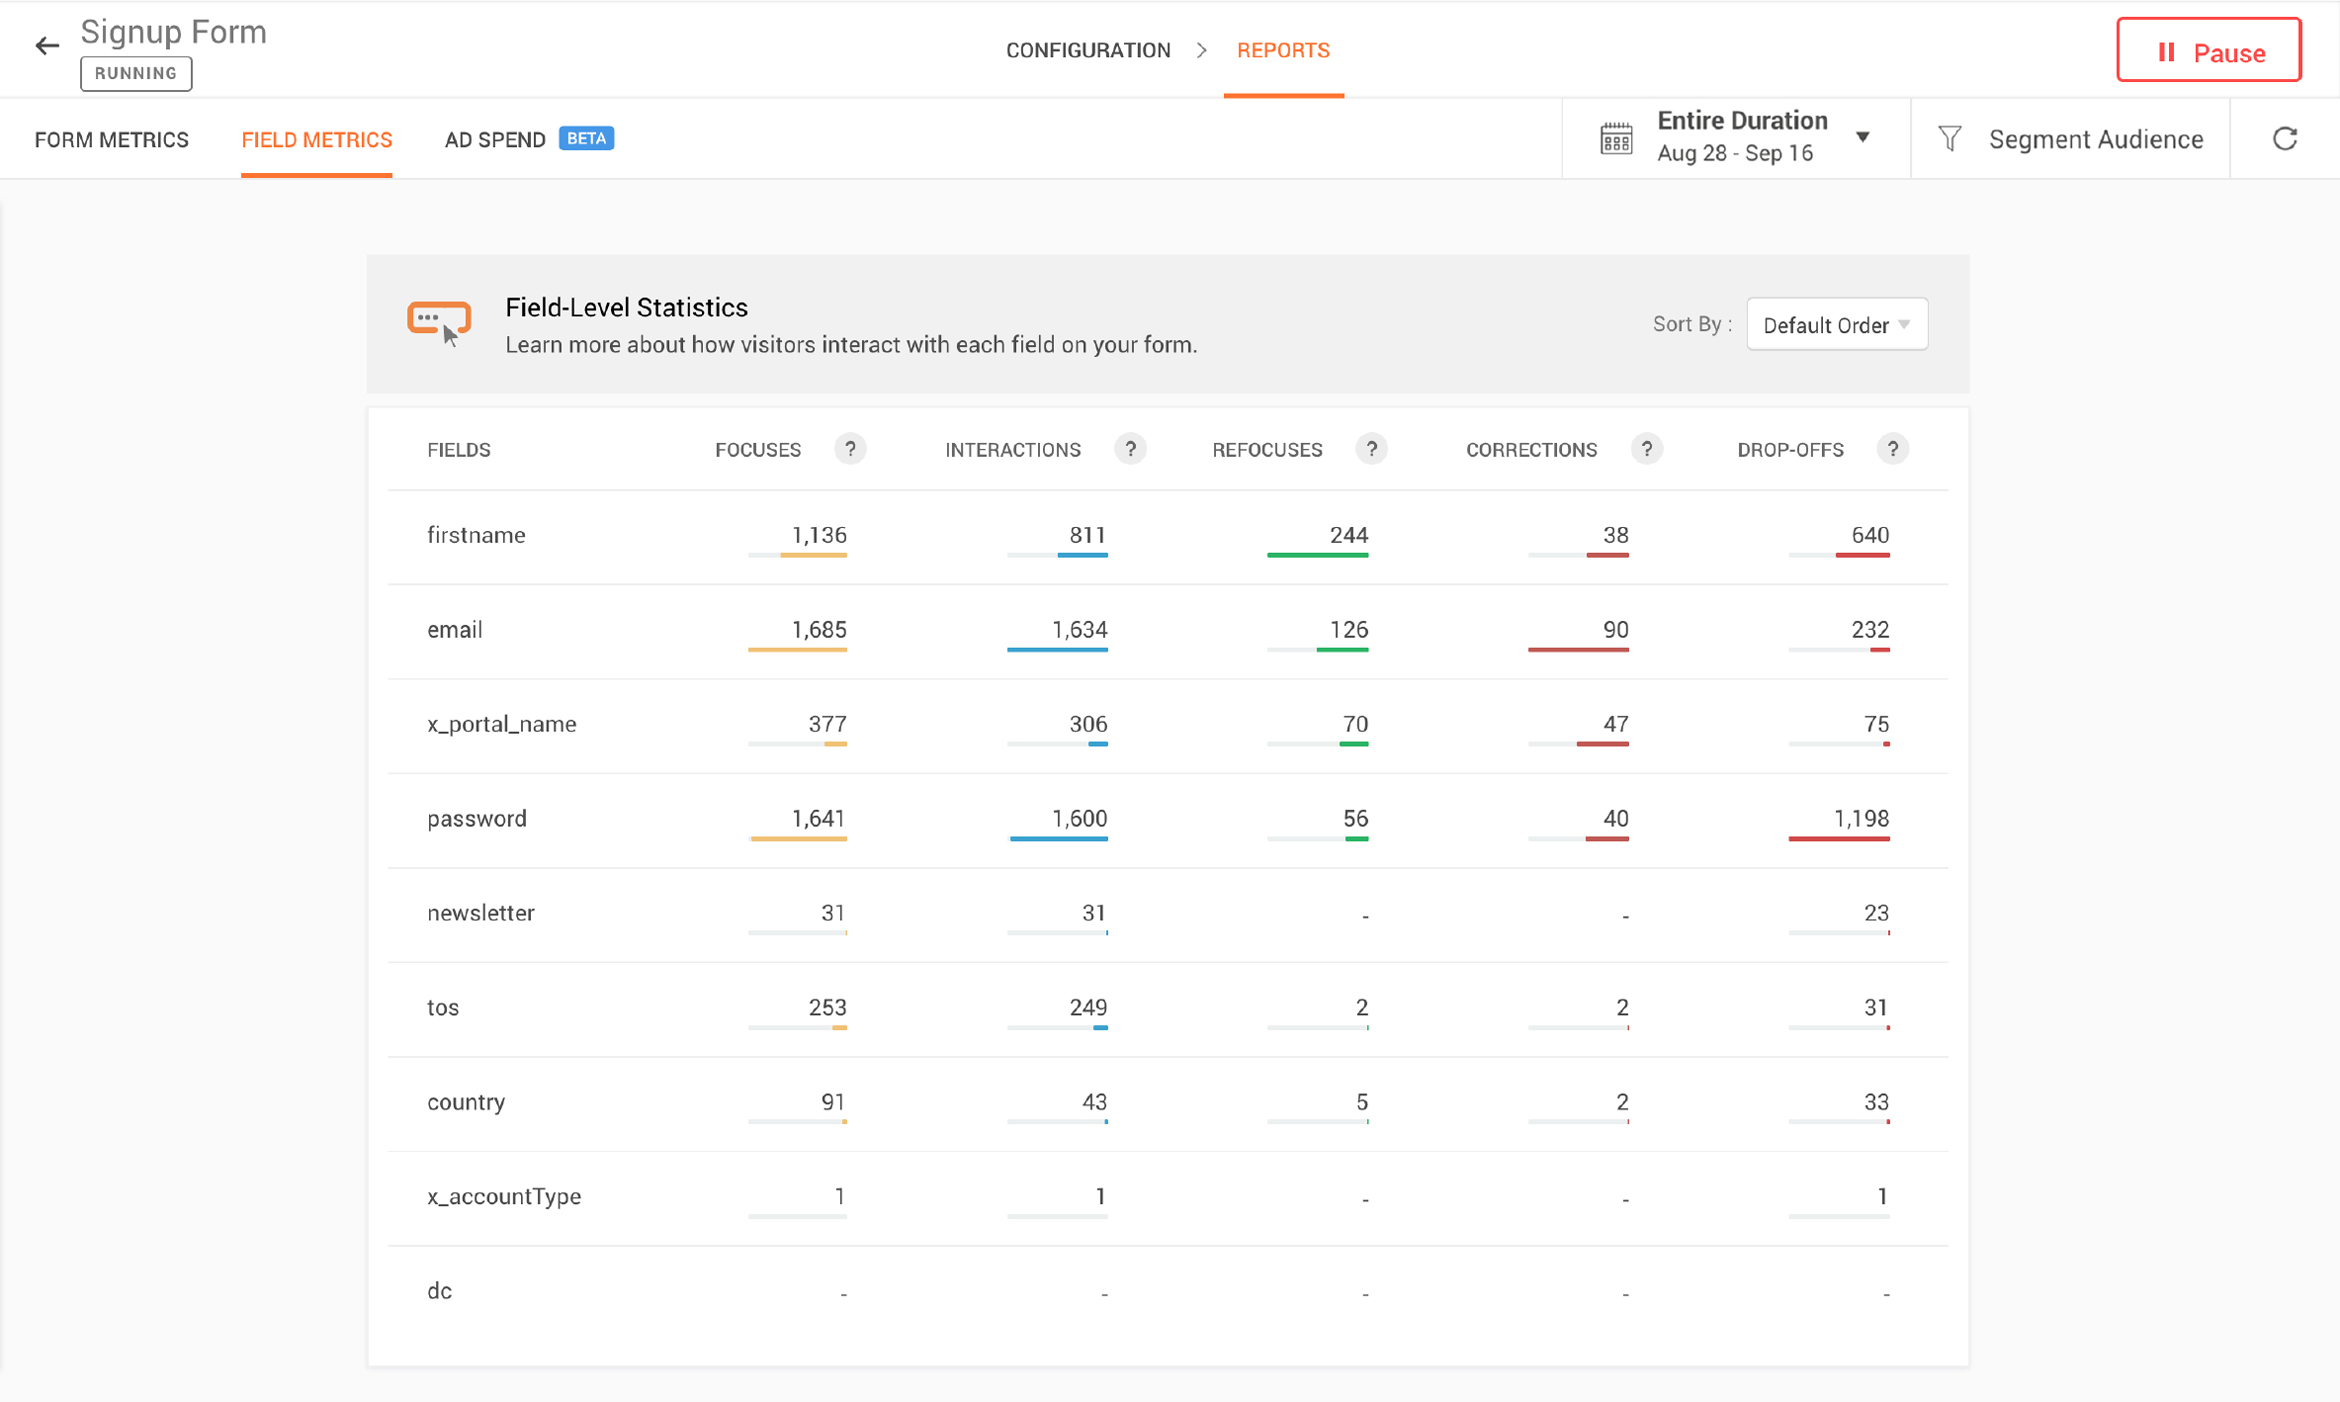Pause the running Signup Form

tap(2208, 51)
